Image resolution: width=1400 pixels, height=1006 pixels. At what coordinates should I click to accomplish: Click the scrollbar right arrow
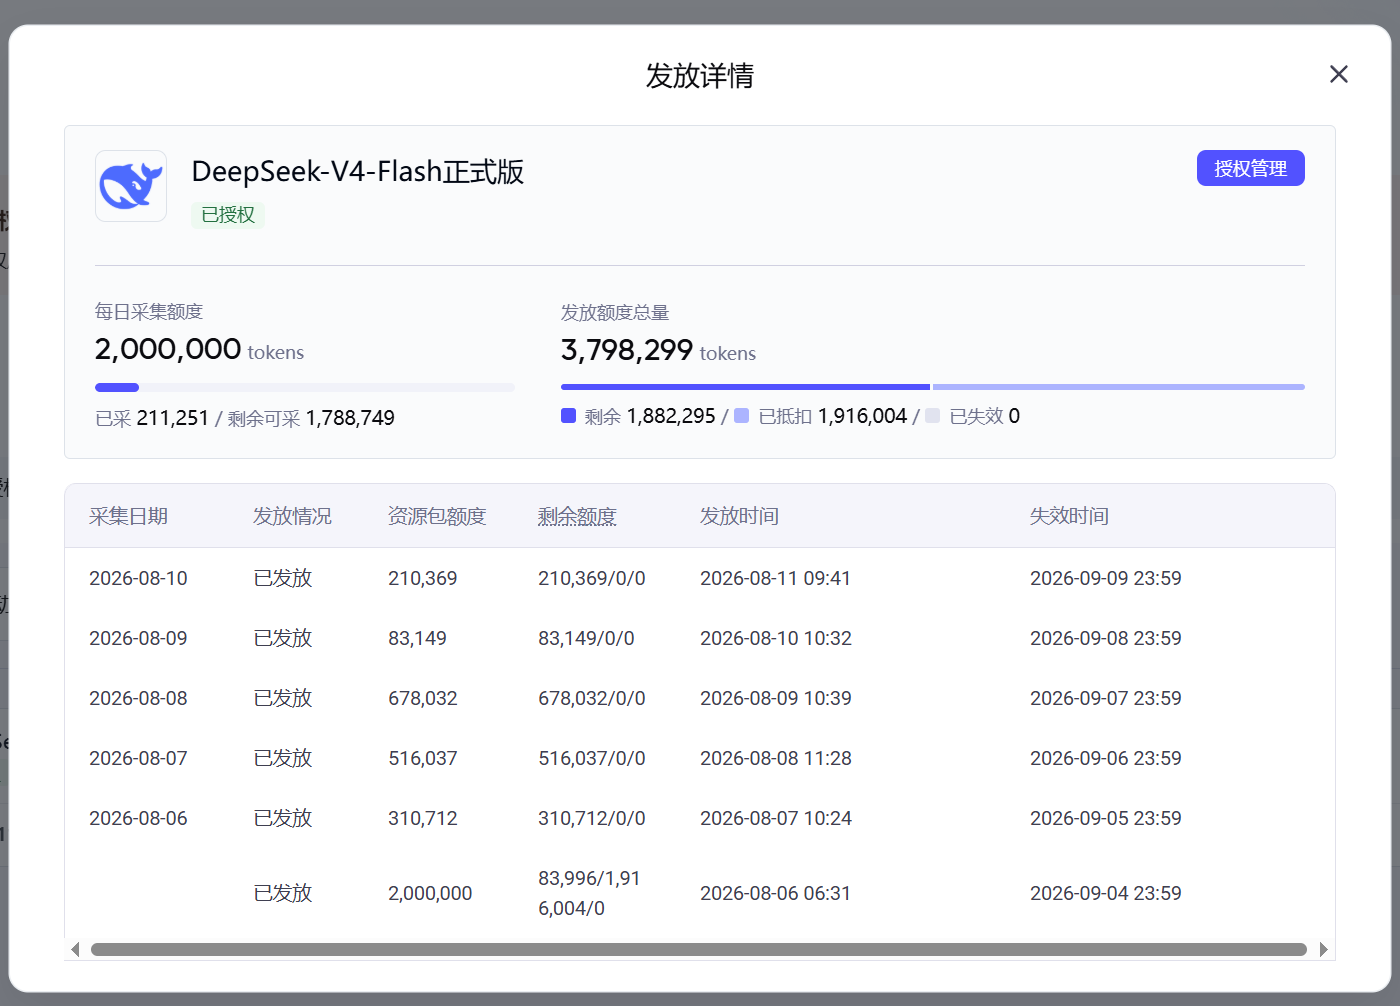click(x=1323, y=949)
